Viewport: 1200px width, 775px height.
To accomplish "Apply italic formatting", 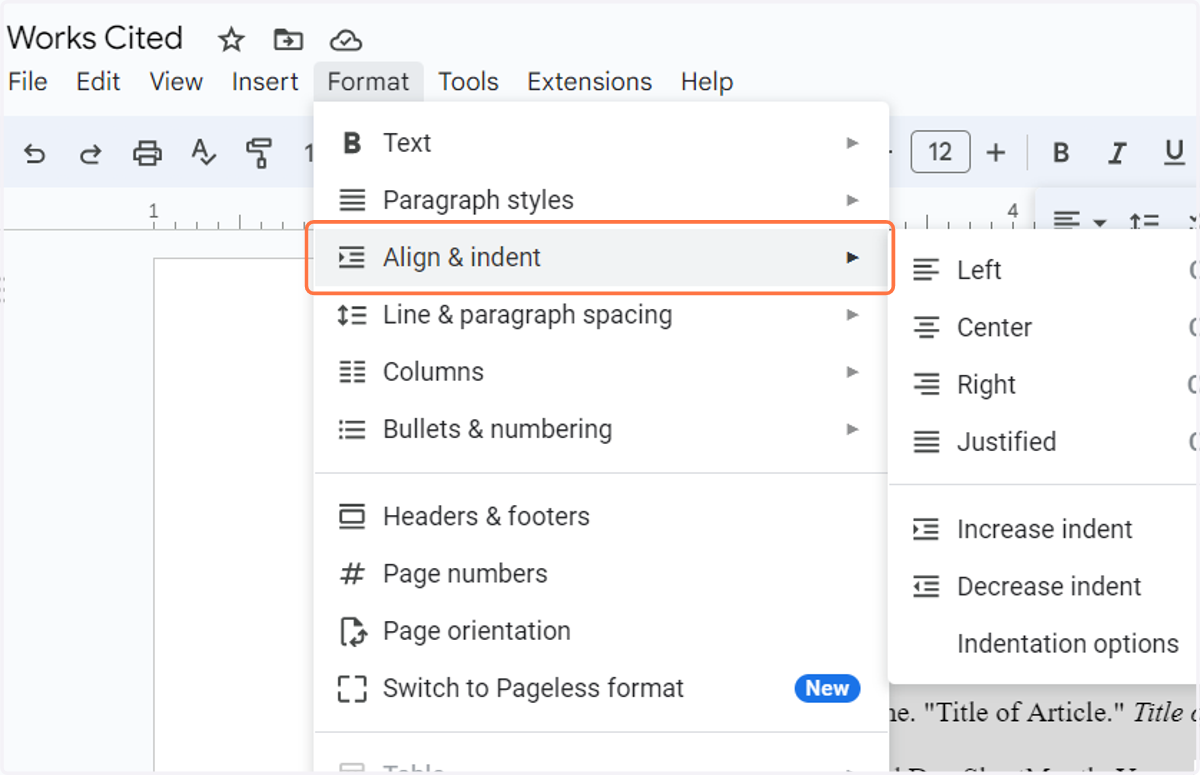I will [x=1118, y=153].
